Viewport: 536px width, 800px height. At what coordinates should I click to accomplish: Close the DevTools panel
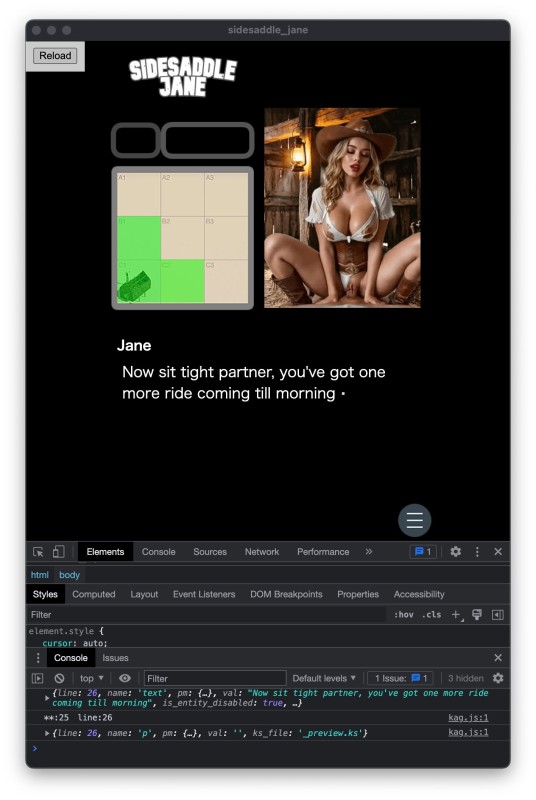pos(498,552)
